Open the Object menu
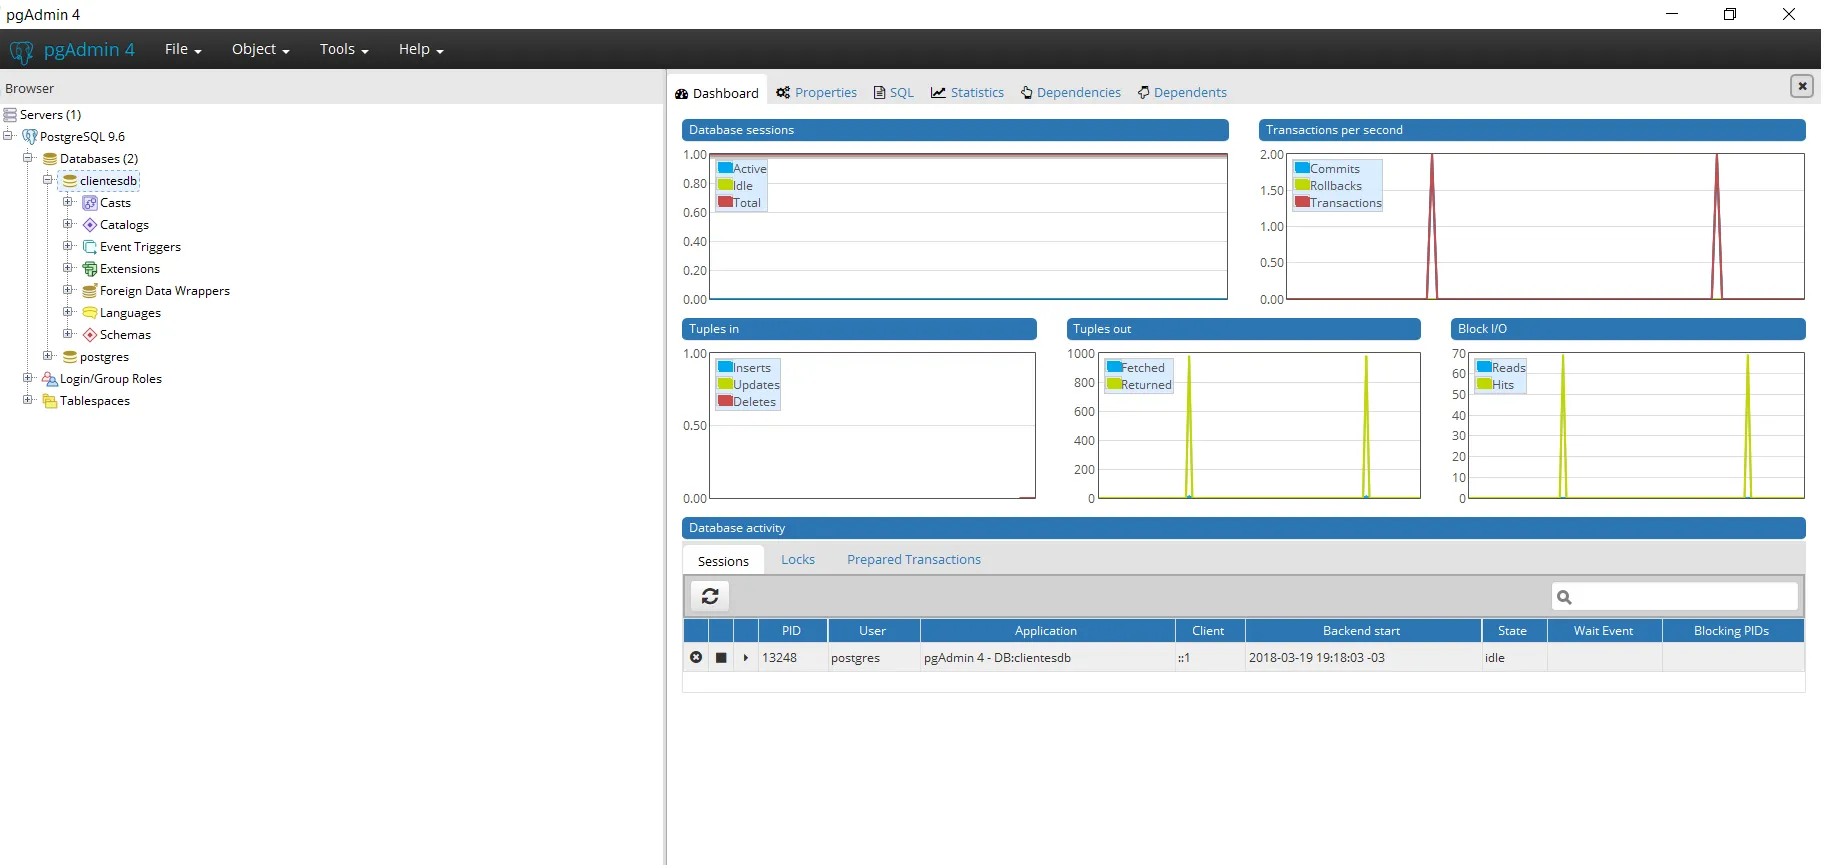The height and width of the screenshot is (865, 1841). tap(260, 49)
